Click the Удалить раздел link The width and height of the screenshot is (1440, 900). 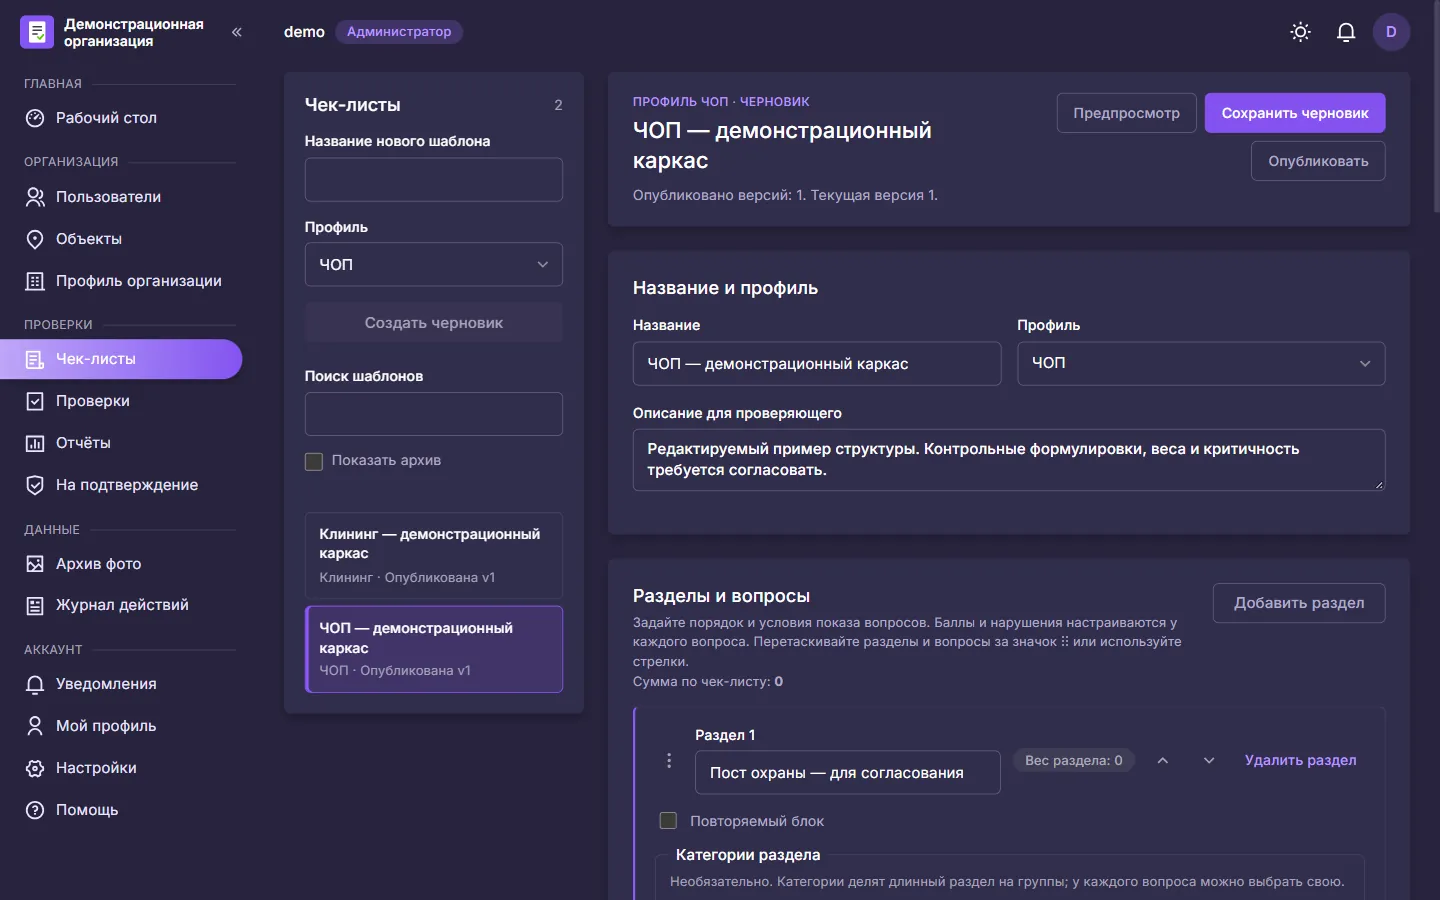tap(1301, 761)
